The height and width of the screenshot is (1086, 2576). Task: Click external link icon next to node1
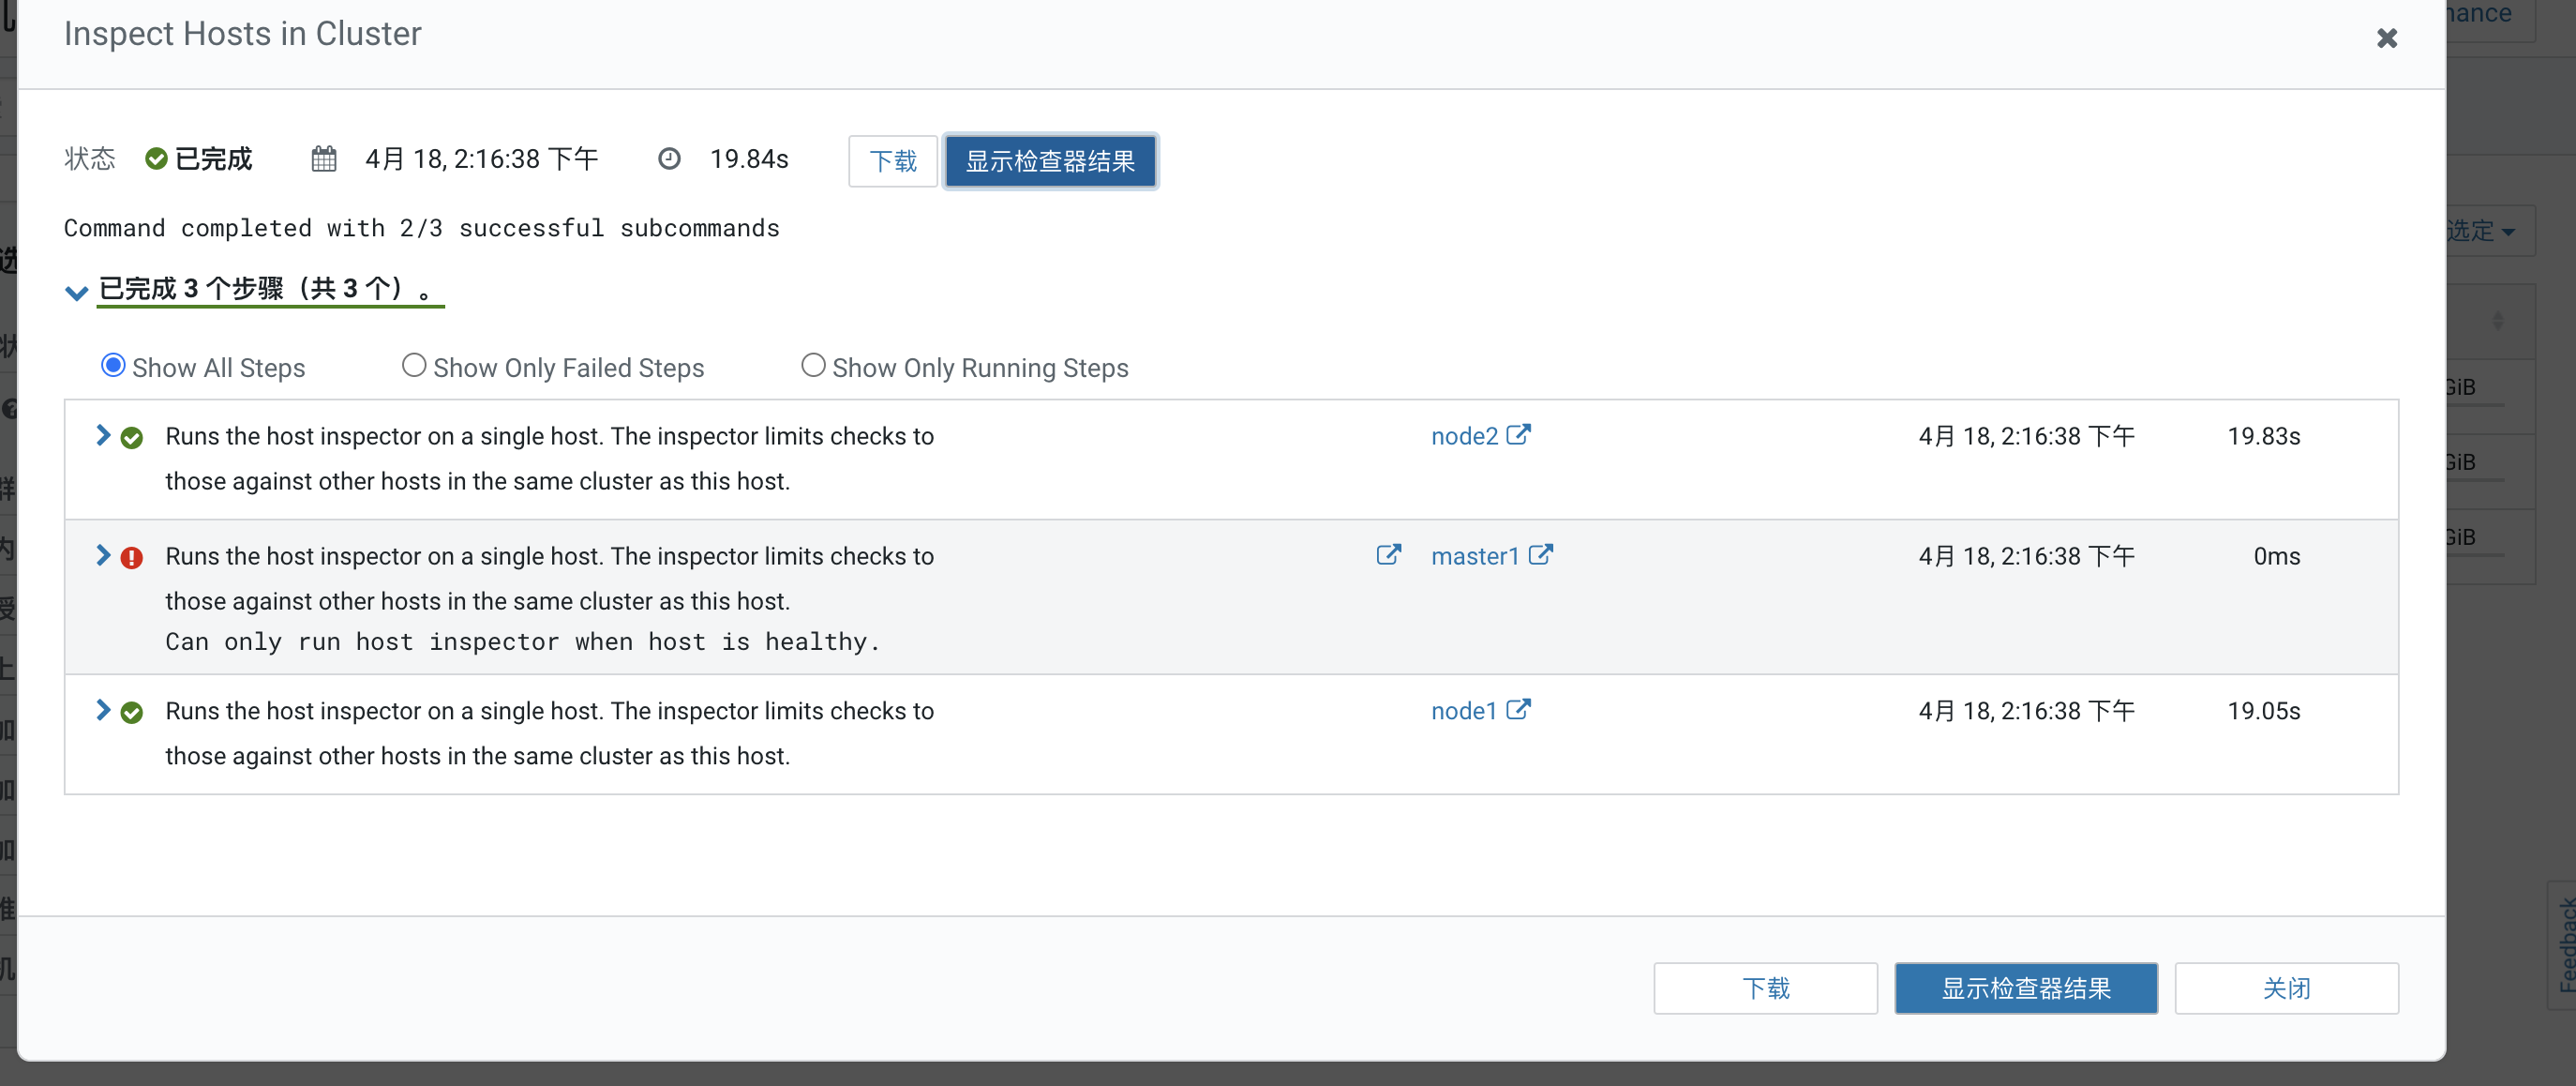coord(1518,709)
